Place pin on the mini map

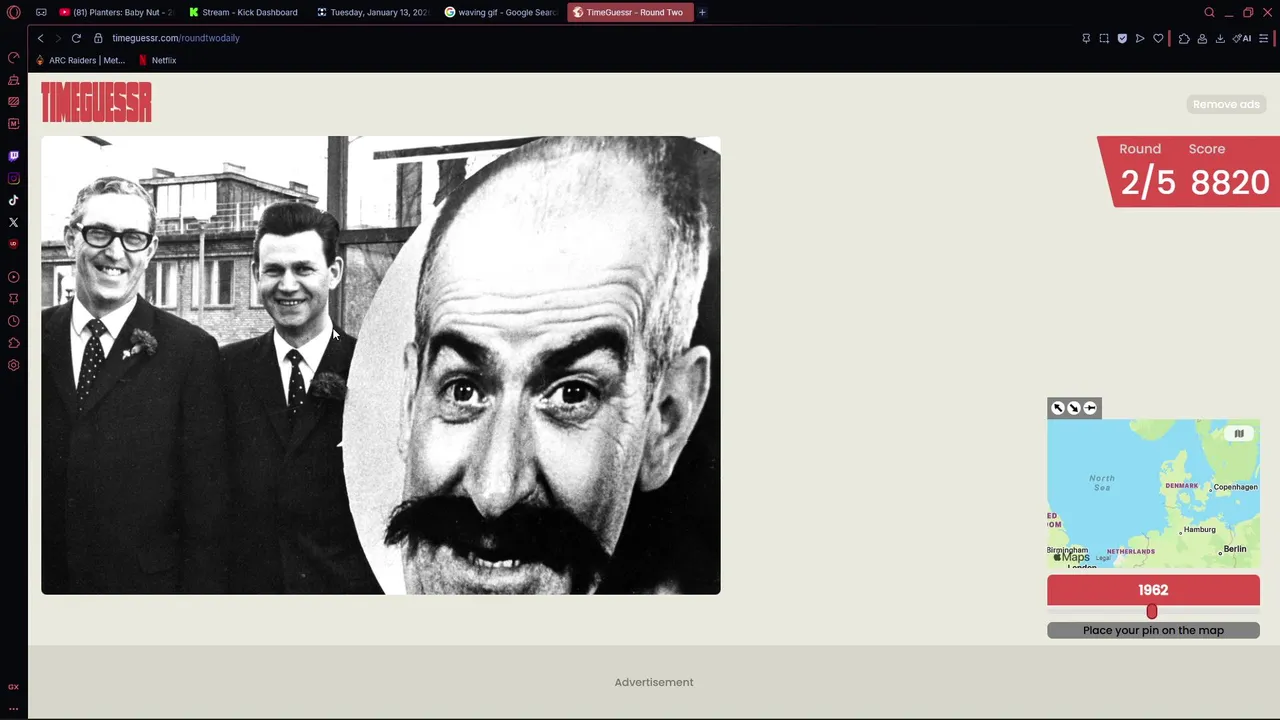tap(1153, 494)
